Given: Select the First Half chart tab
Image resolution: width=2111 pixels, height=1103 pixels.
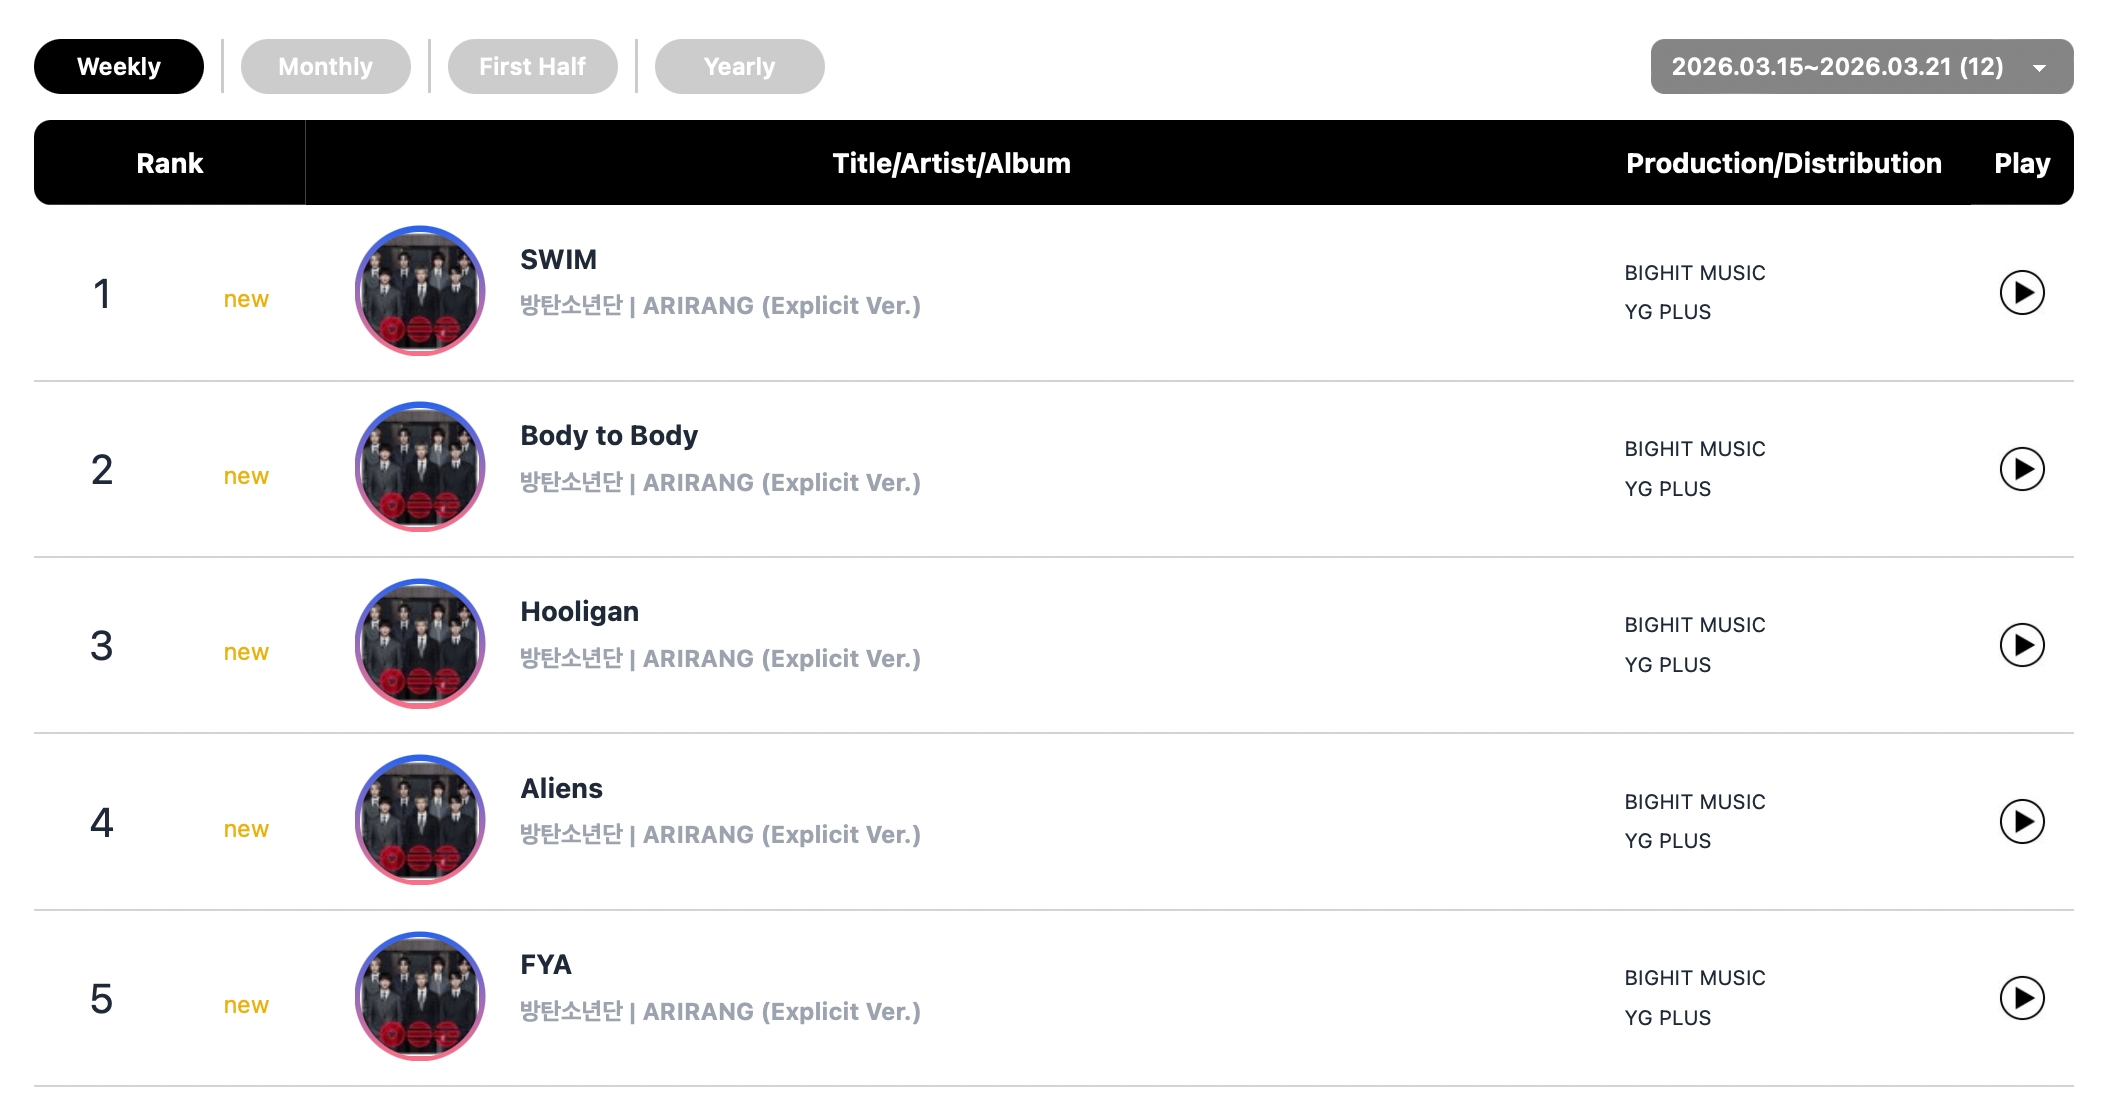Looking at the screenshot, I should 532,67.
